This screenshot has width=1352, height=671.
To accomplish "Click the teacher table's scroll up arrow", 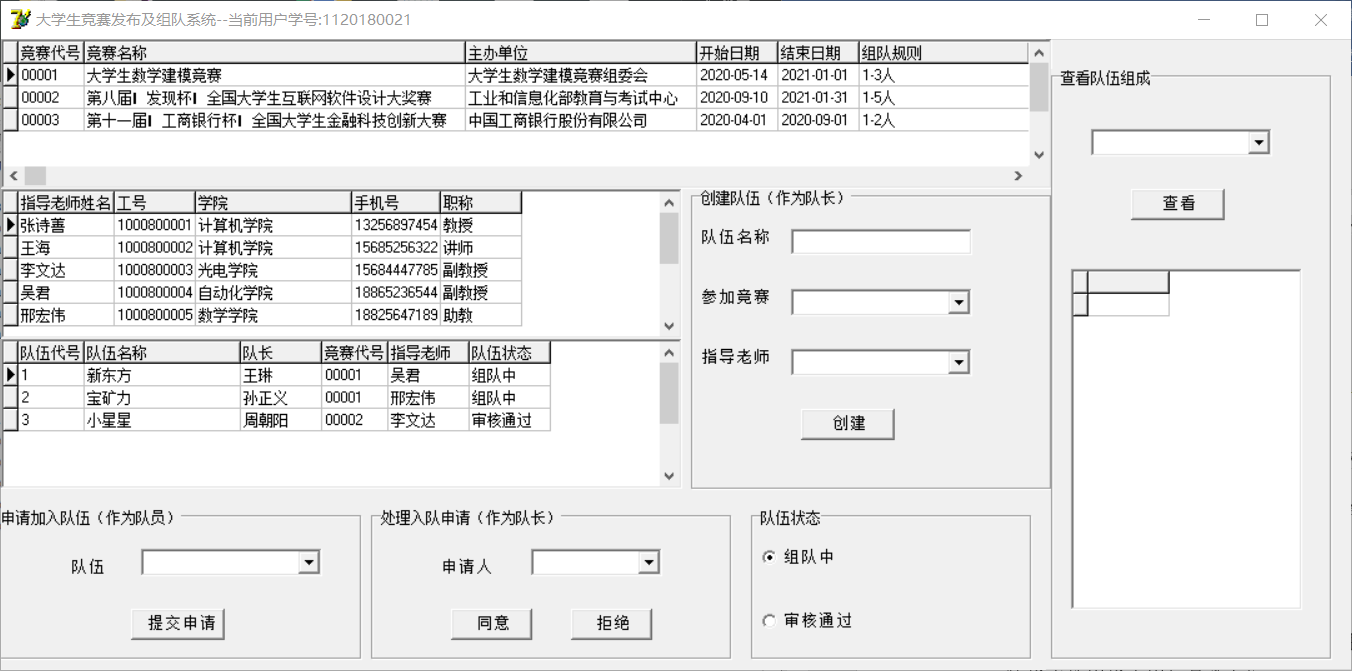I will tap(670, 203).
